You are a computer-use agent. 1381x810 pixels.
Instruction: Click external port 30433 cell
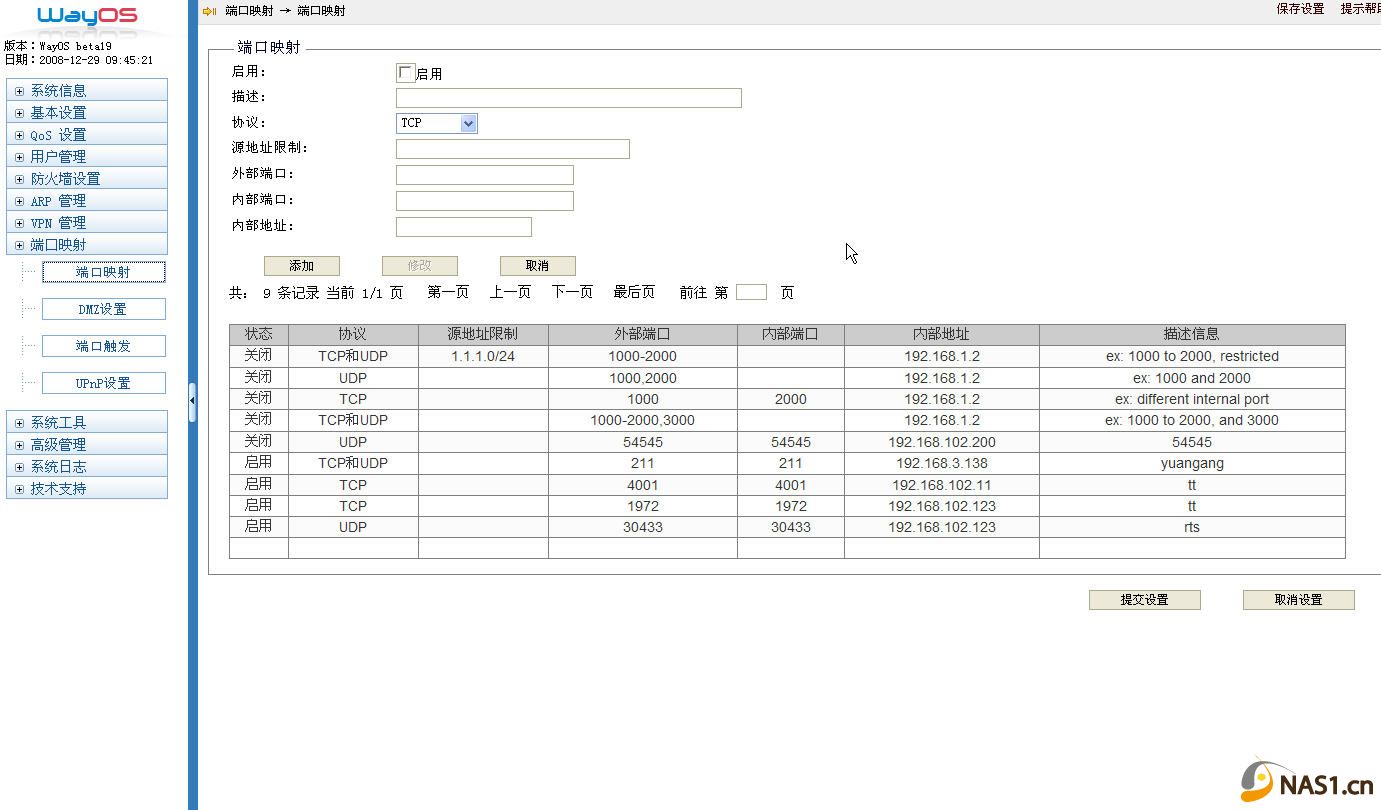tap(643, 527)
